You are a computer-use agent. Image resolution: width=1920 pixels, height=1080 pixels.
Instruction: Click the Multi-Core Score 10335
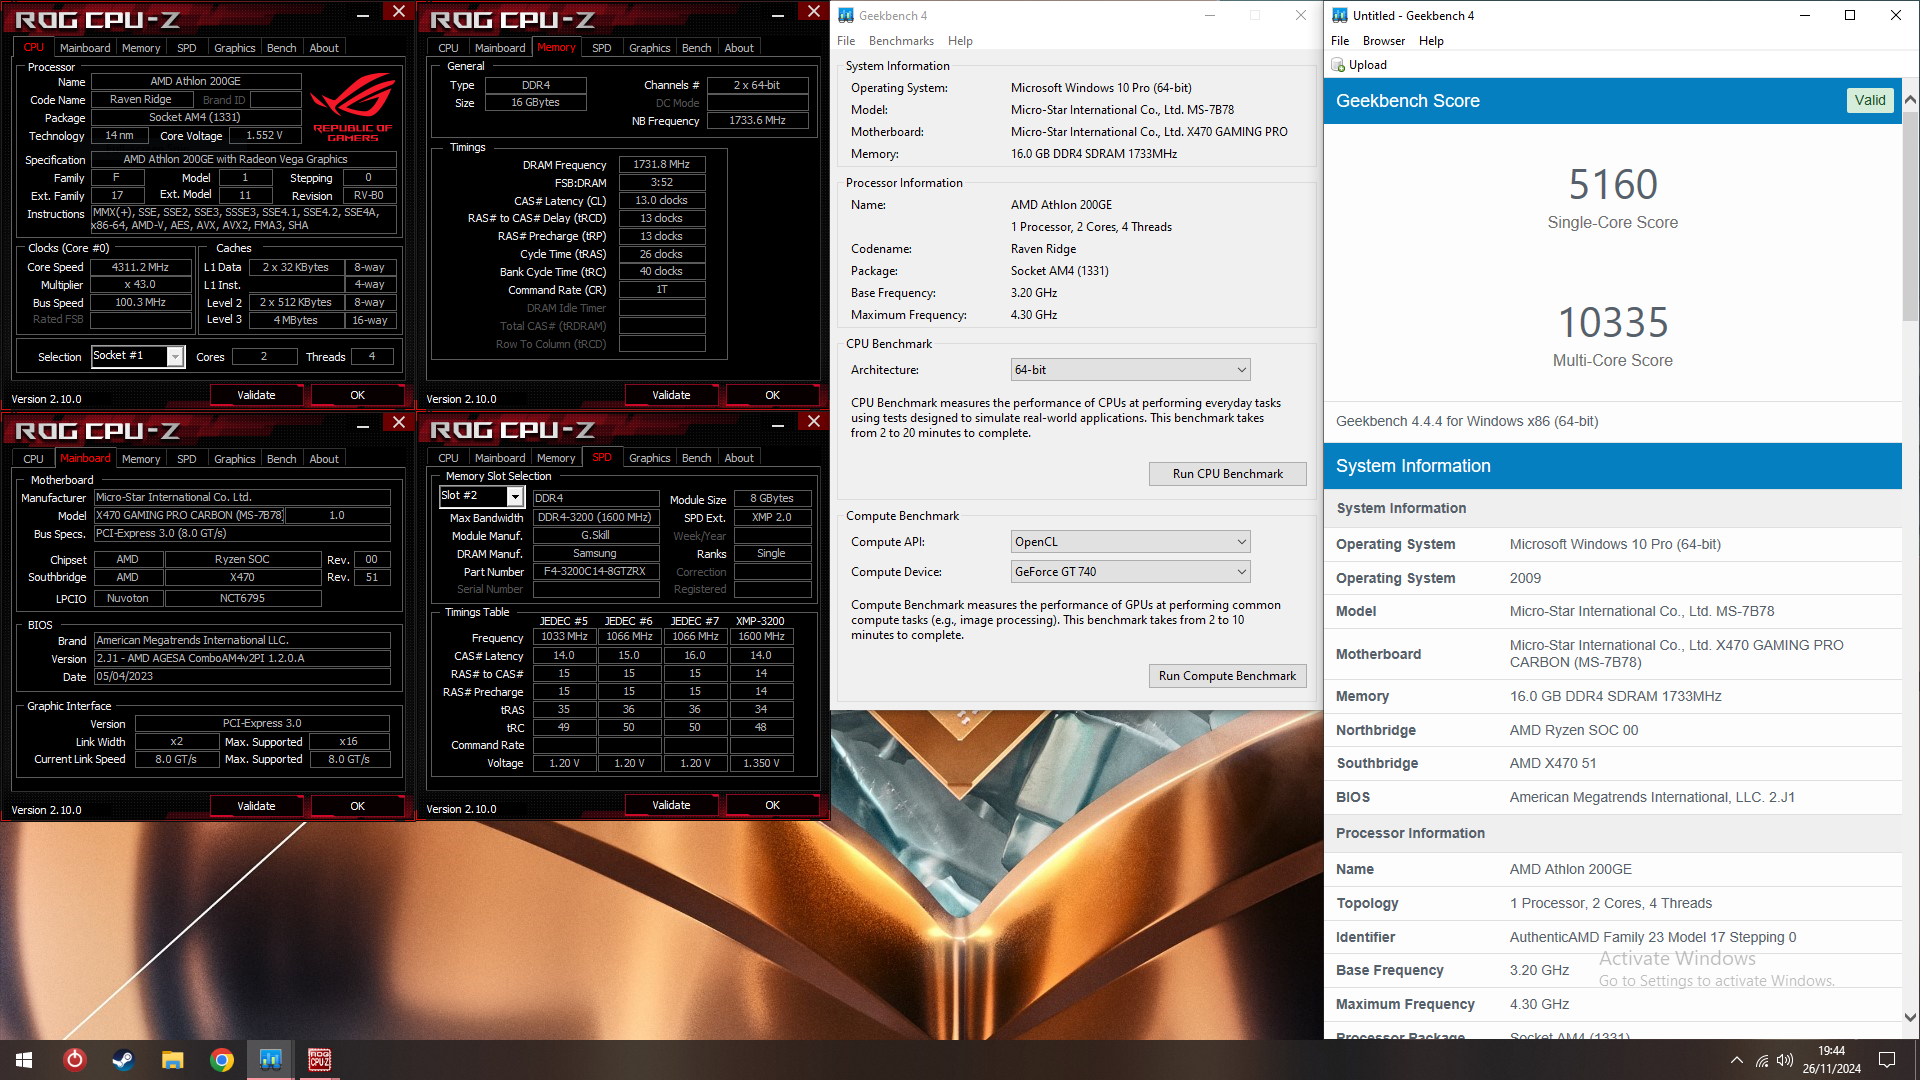pos(1612,323)
